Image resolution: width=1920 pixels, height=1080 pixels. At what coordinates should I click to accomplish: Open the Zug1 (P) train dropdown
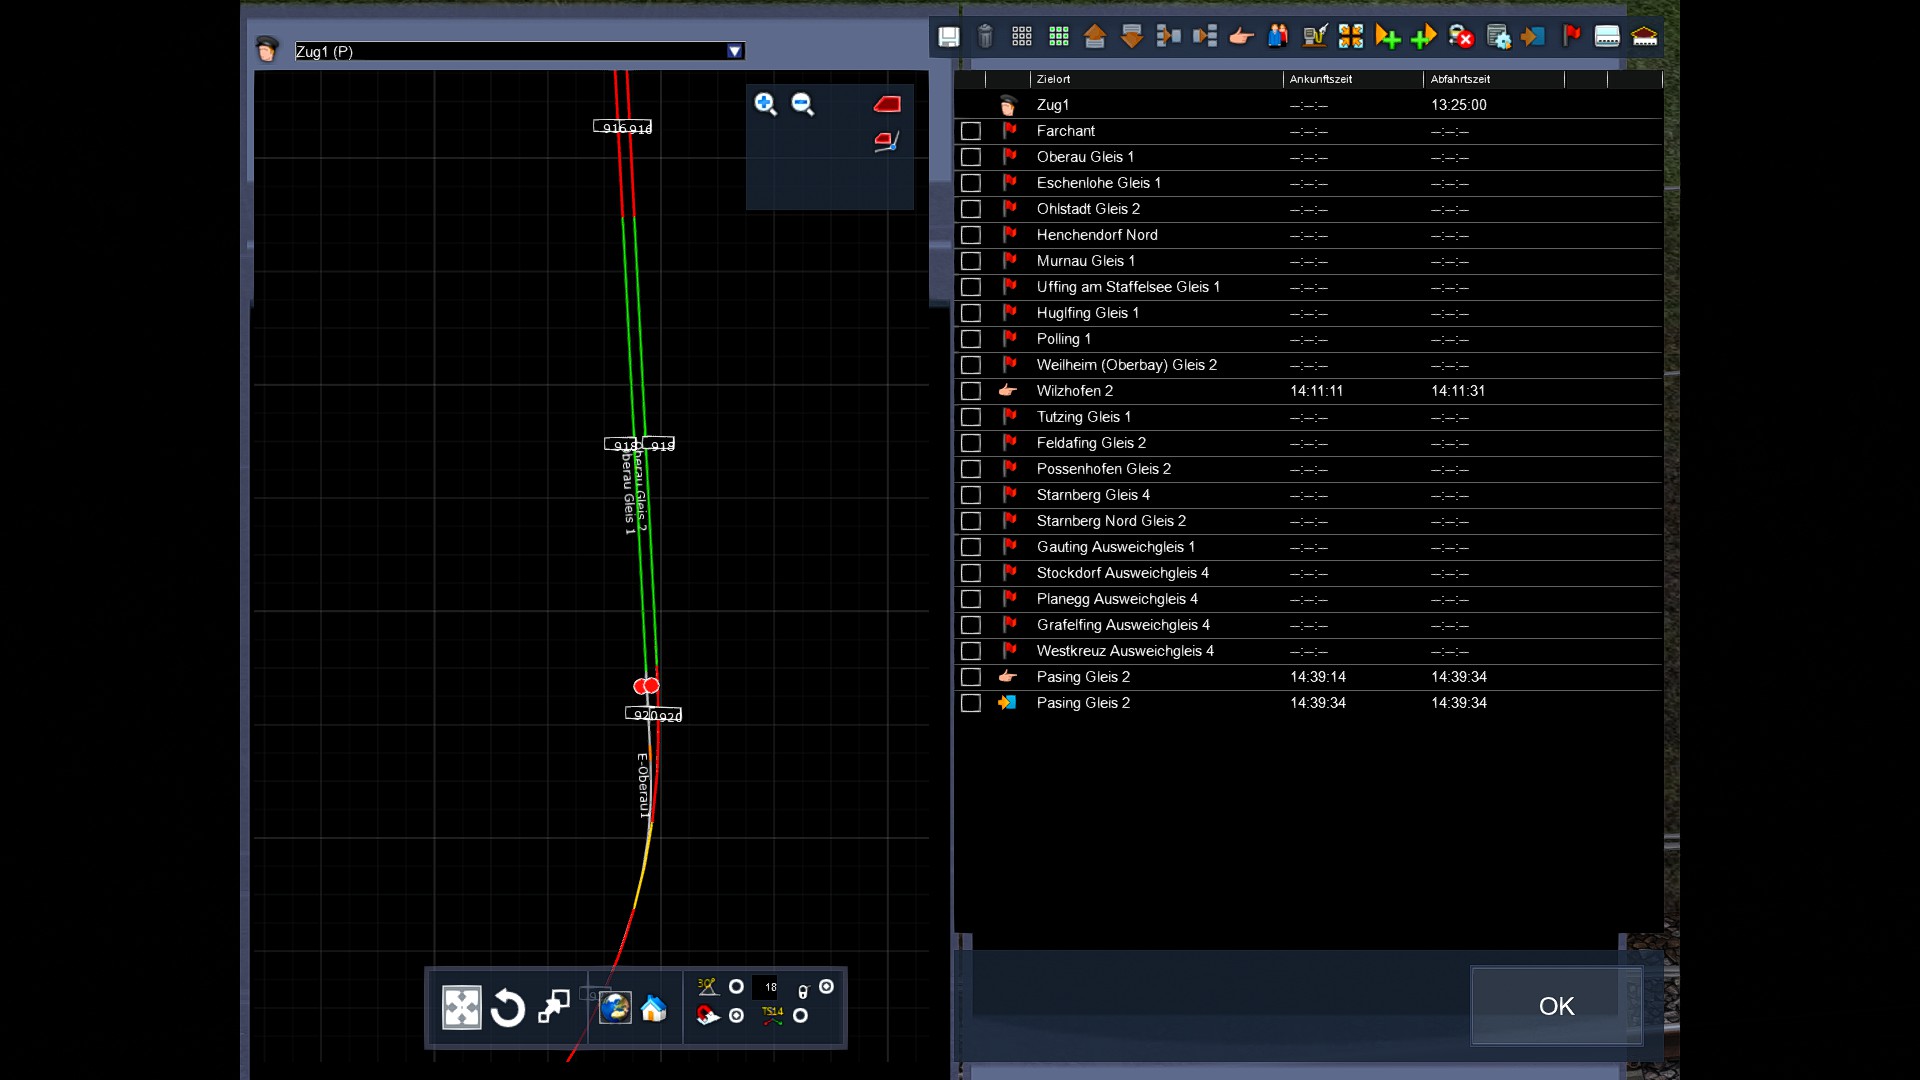(x=735, y=51)
